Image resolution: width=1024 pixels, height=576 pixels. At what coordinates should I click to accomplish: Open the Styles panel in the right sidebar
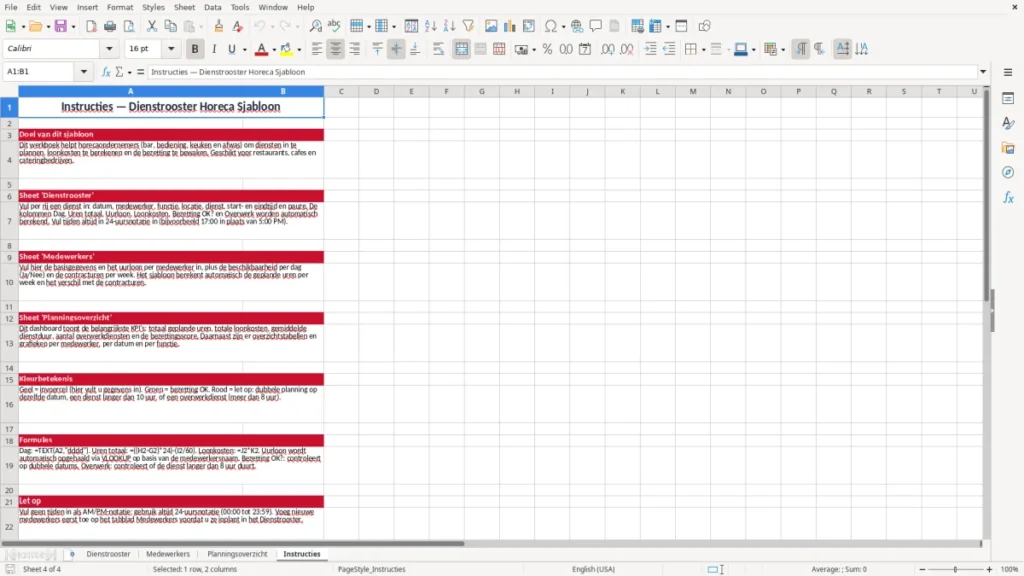click(1008, 123)
